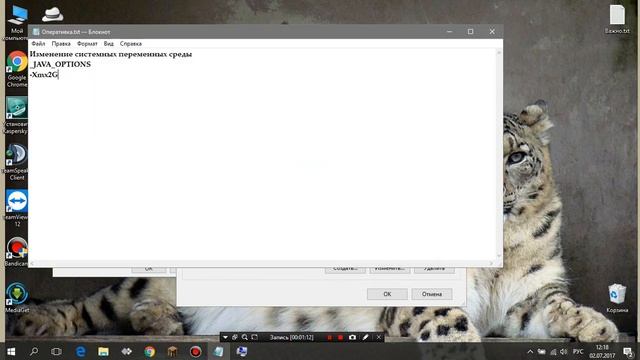Open the battery tray icon
640x360 pixels.
click(541, 351)
